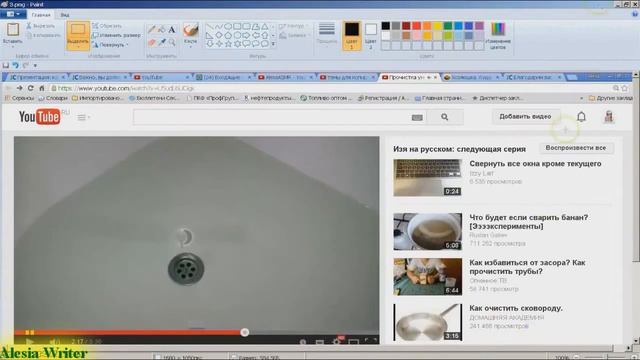Select the Fill with color bucket tool

coord(162,29)
